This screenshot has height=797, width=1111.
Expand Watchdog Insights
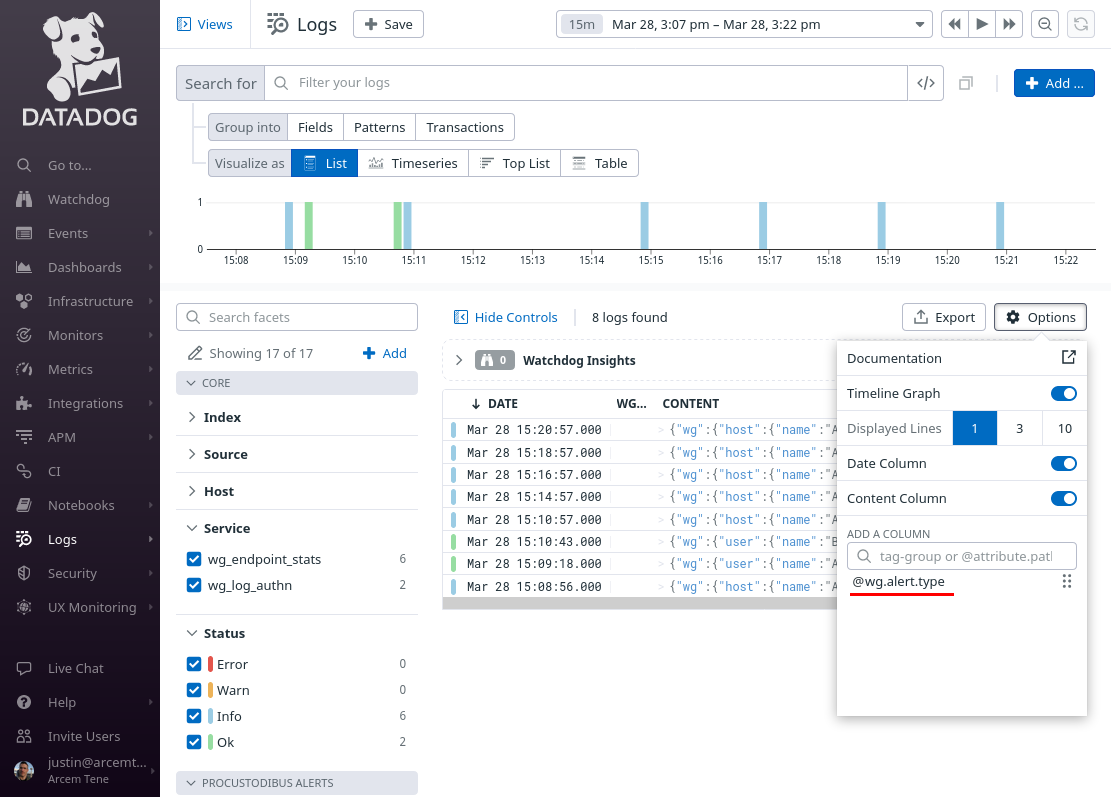point(459,360)
